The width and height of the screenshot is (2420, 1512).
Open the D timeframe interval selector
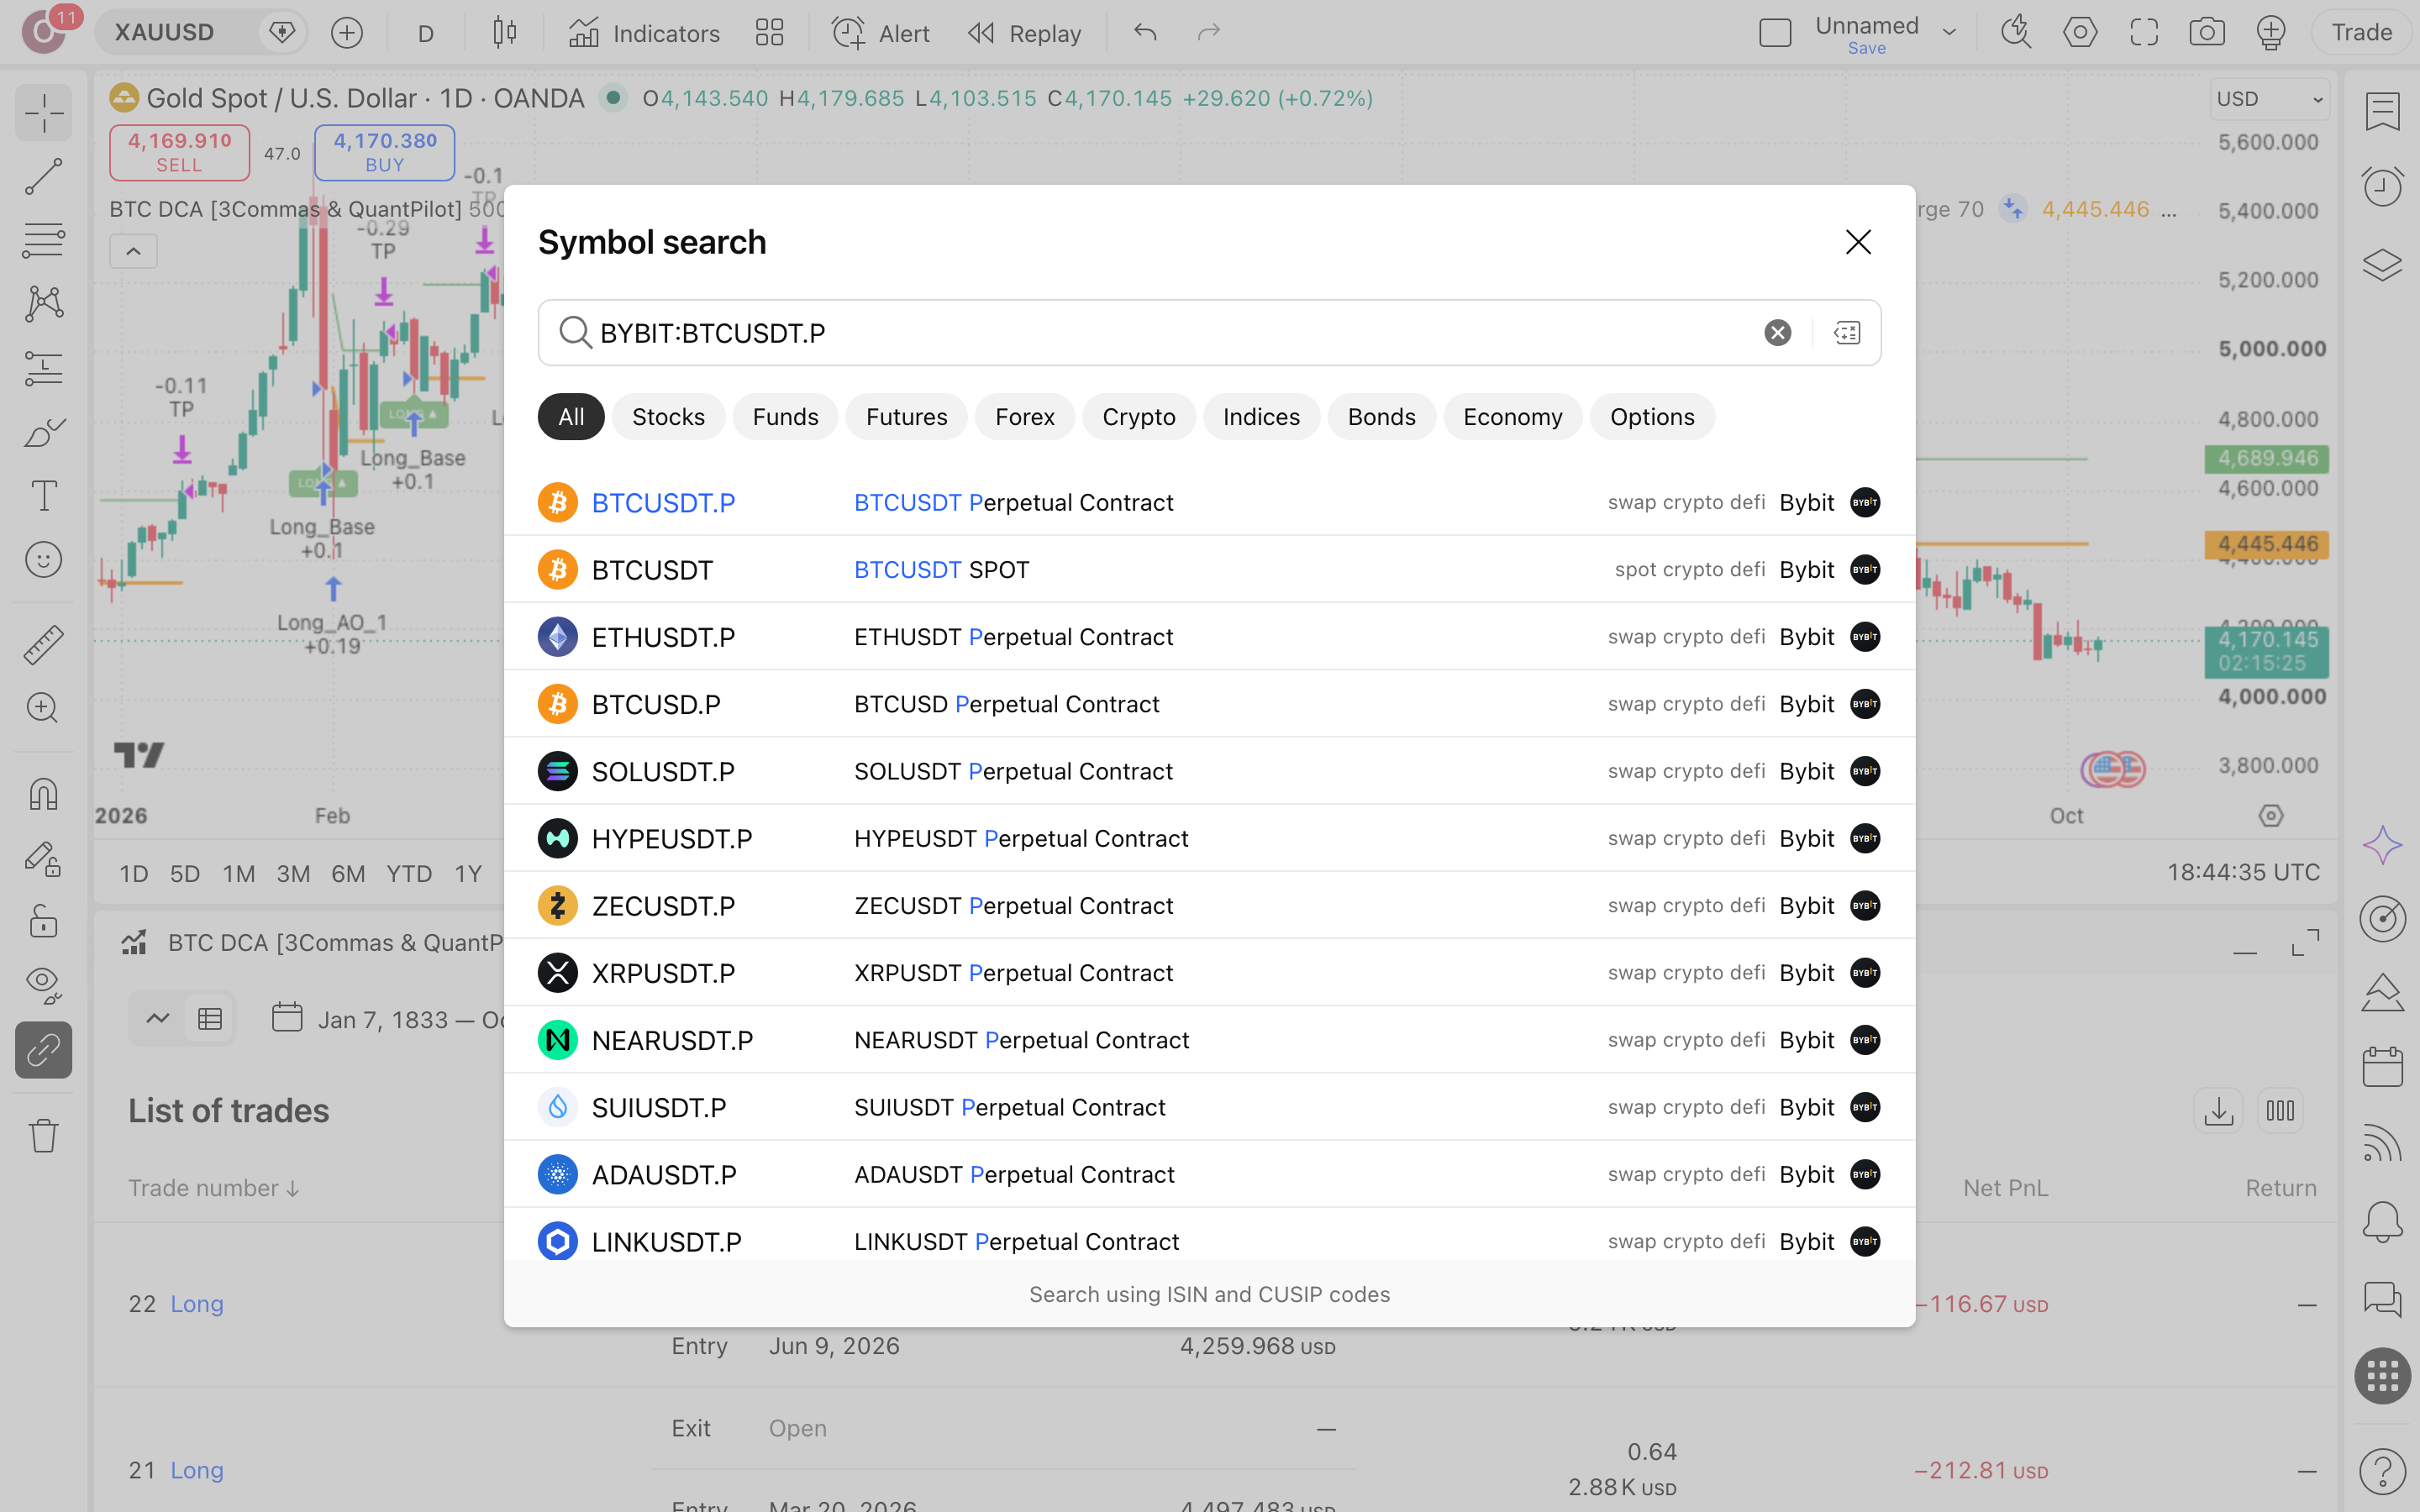(426, 33)
